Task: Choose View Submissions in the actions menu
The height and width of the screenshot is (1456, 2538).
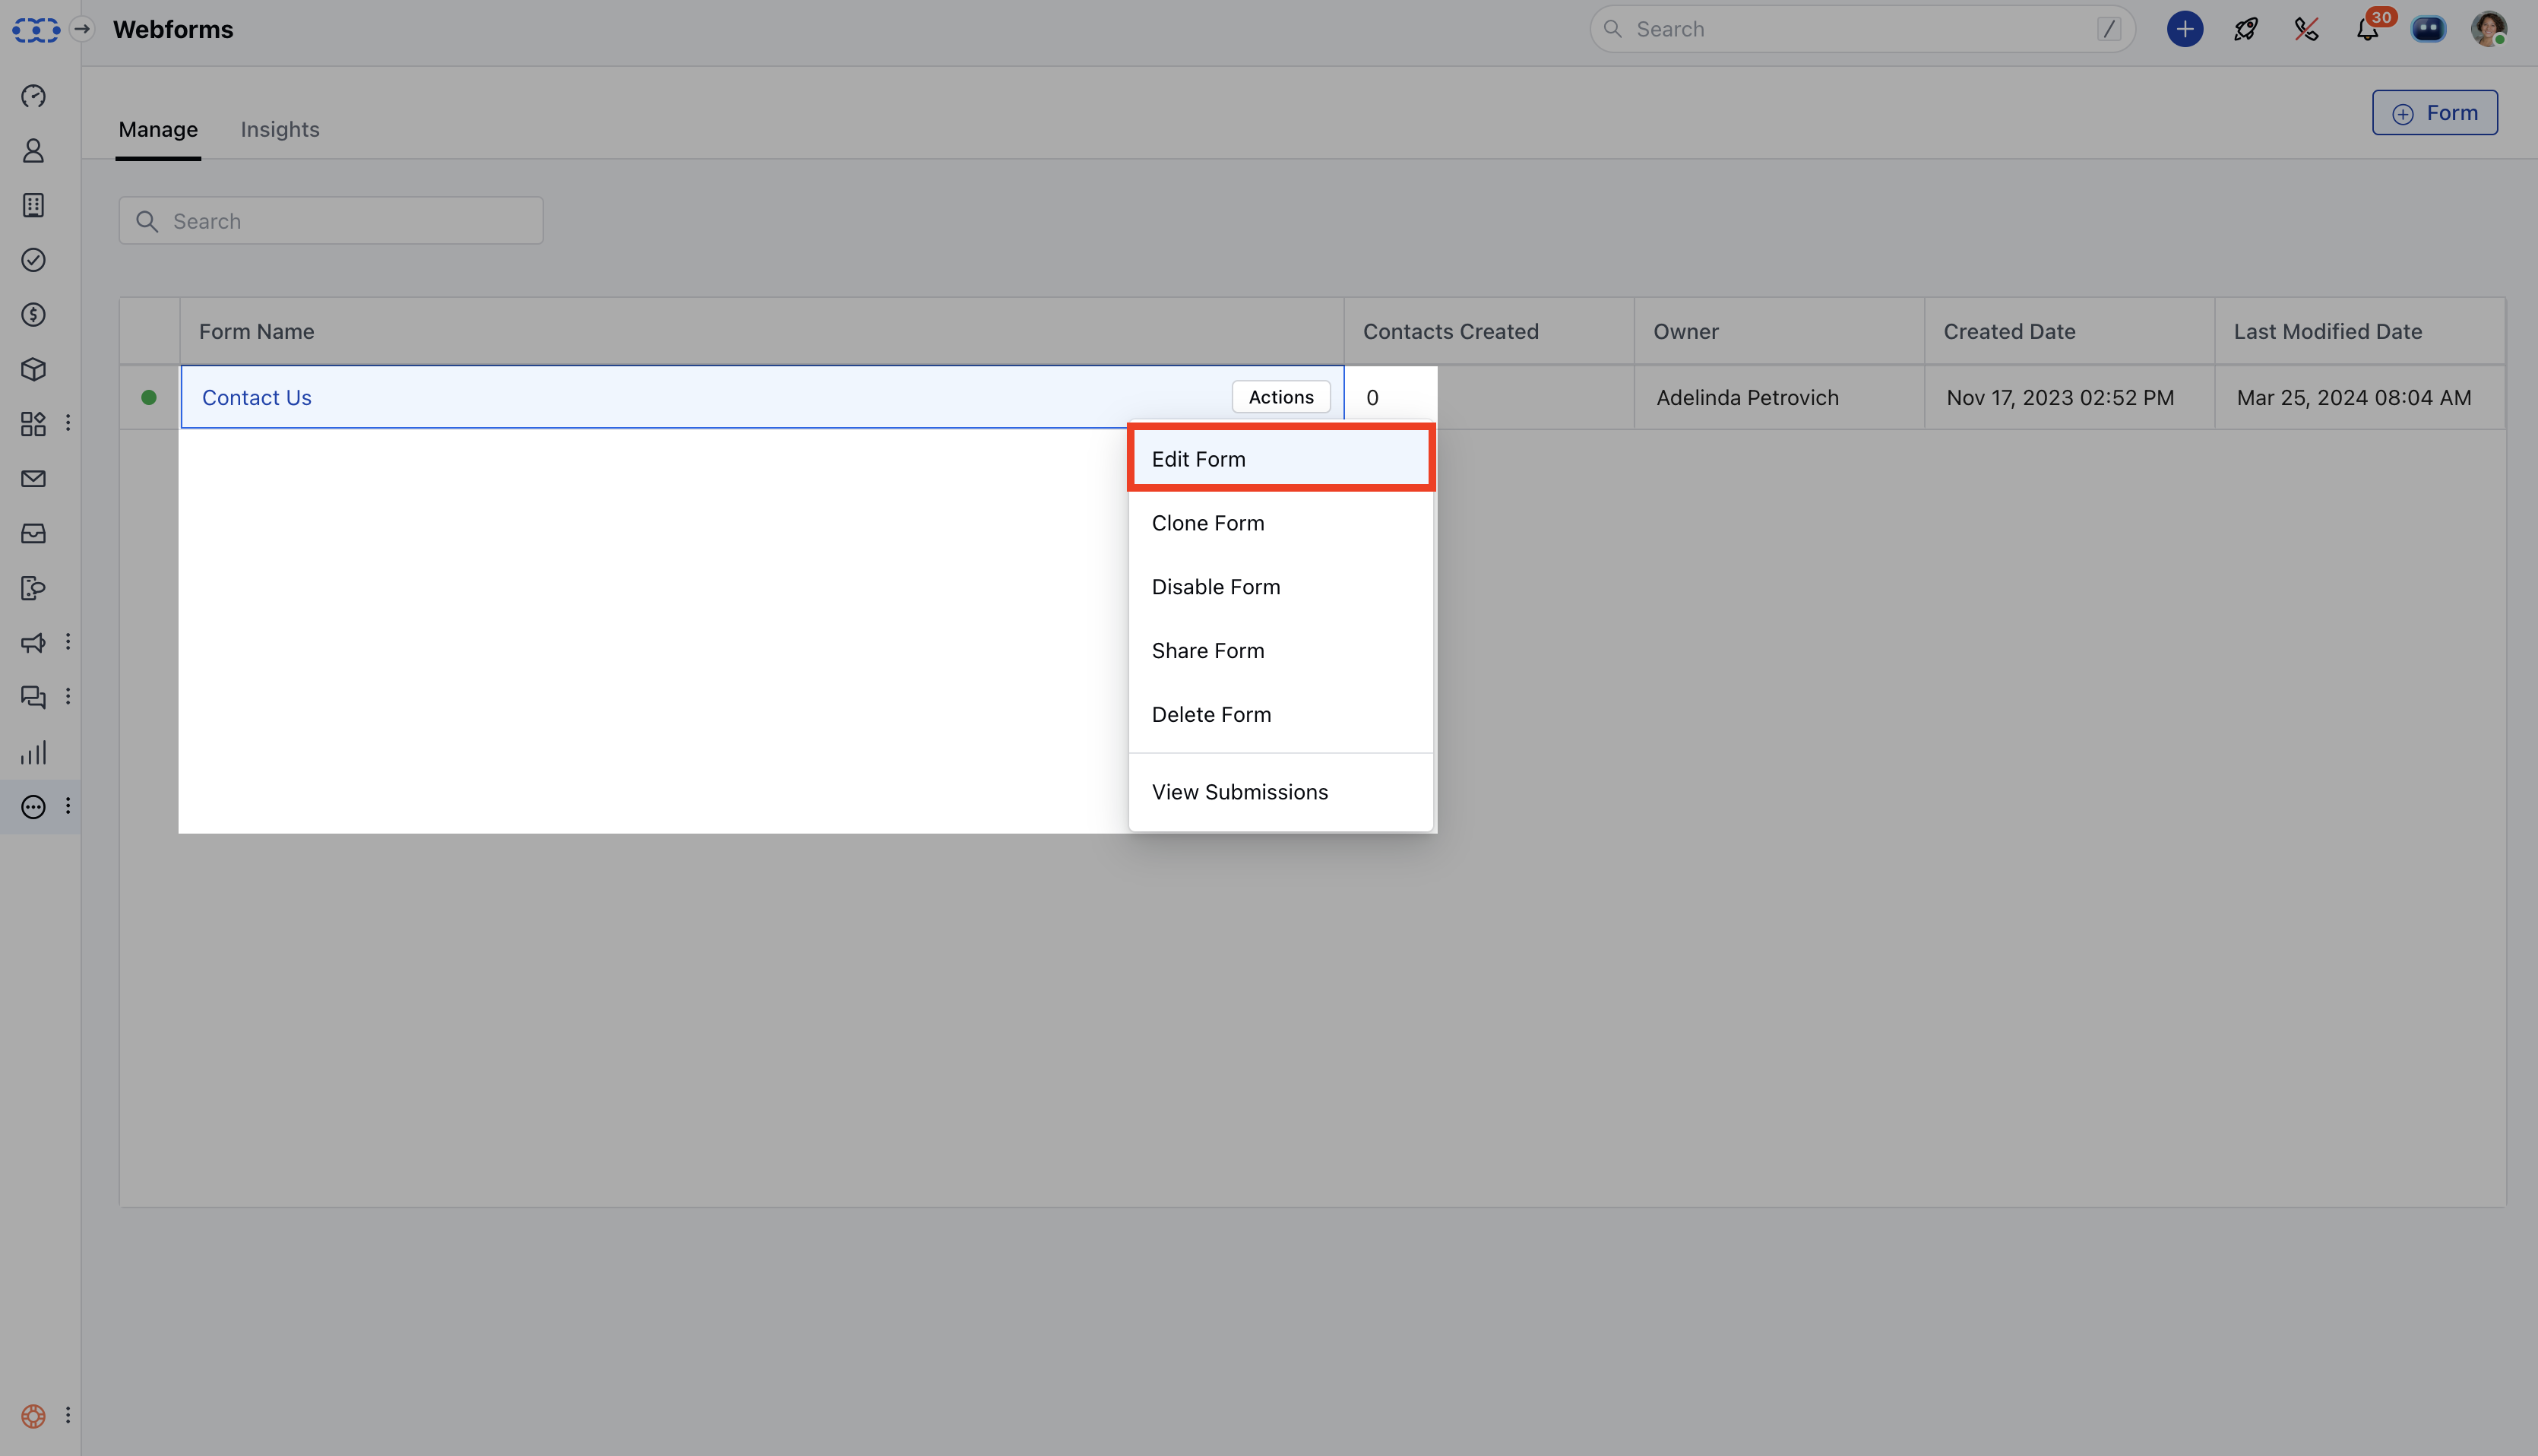Action: (x=1281, y=792)
